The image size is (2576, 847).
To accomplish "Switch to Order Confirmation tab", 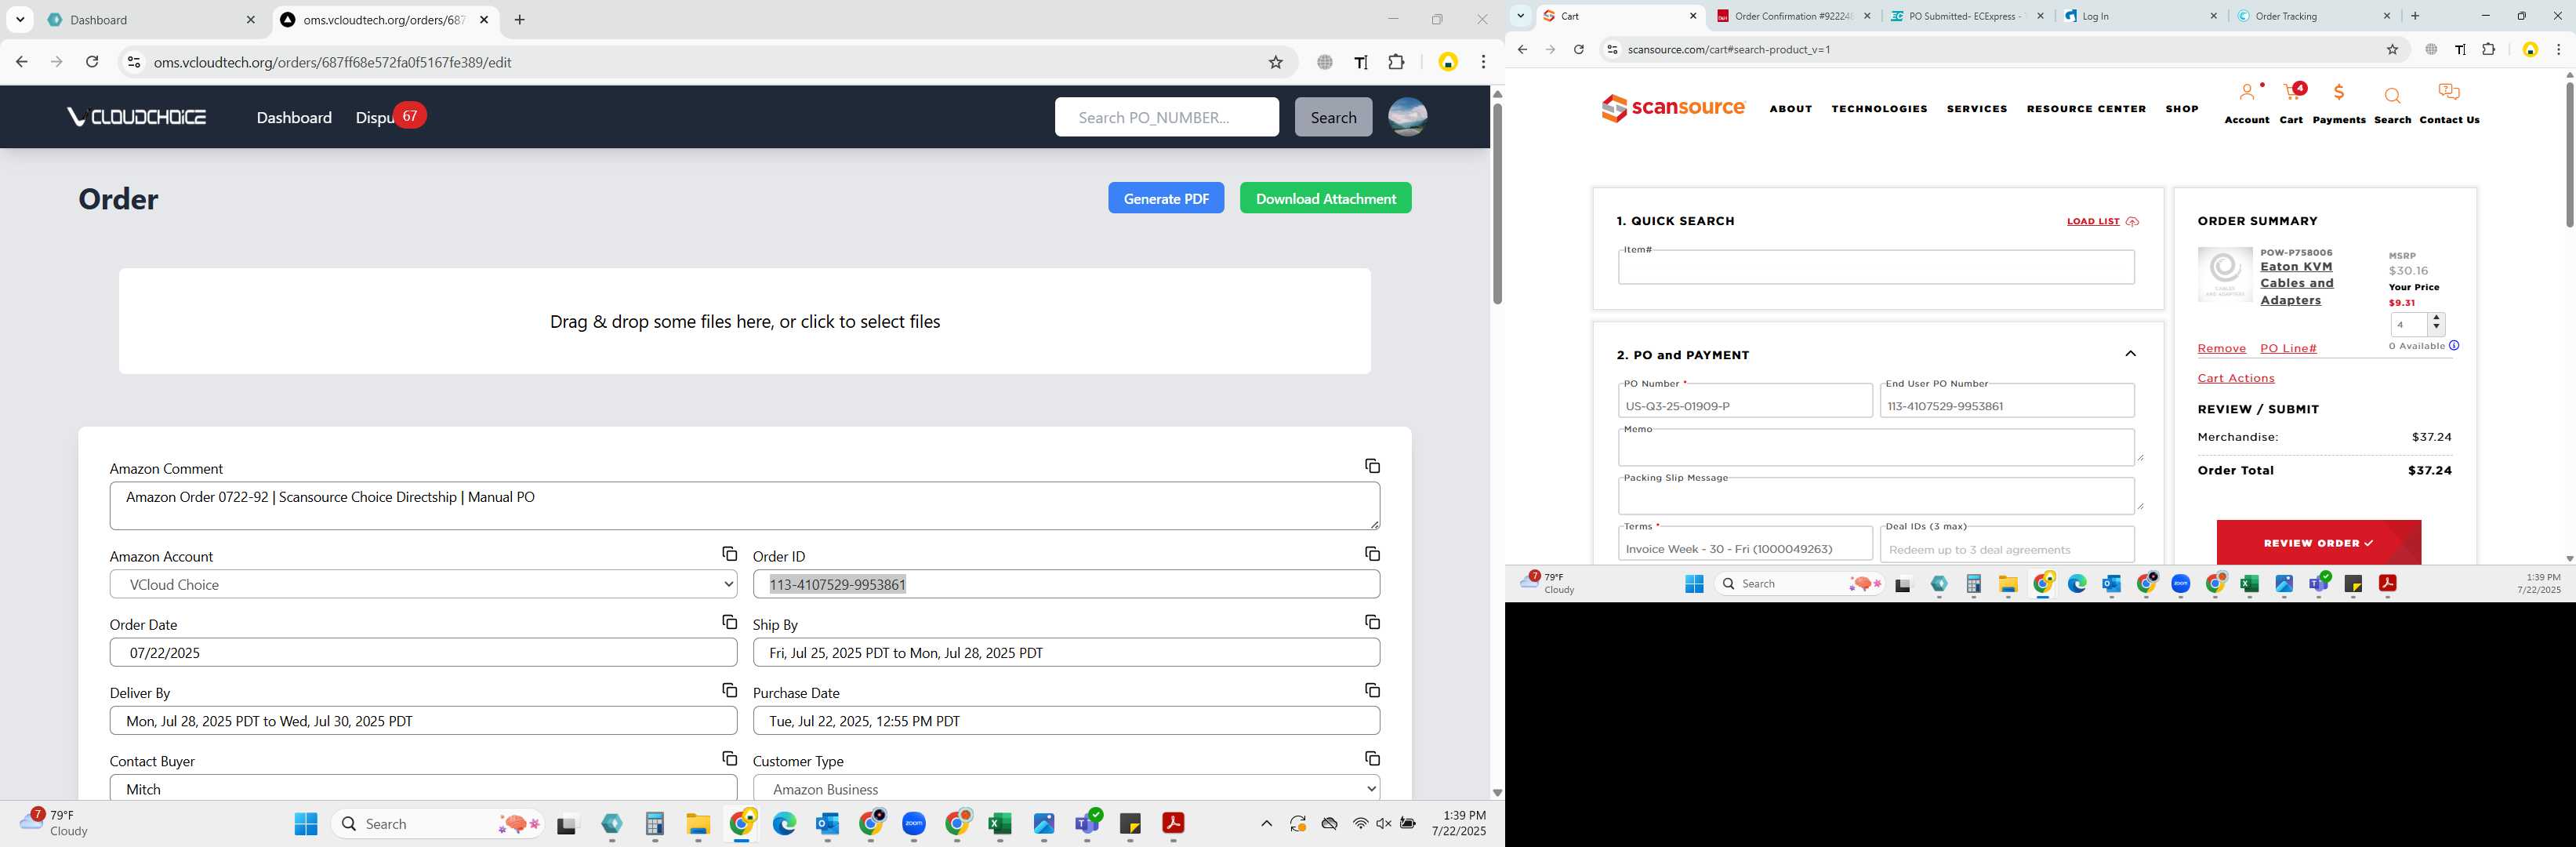I will coord(1794,16).
